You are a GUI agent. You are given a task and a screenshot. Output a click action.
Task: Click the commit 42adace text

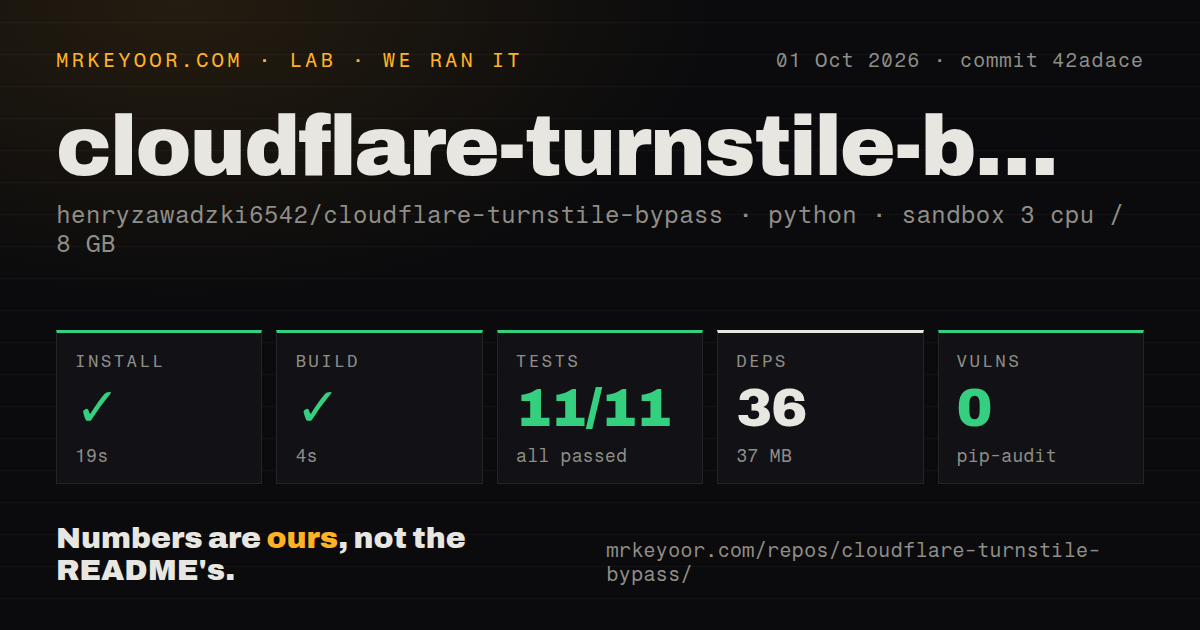point(1051,60)
